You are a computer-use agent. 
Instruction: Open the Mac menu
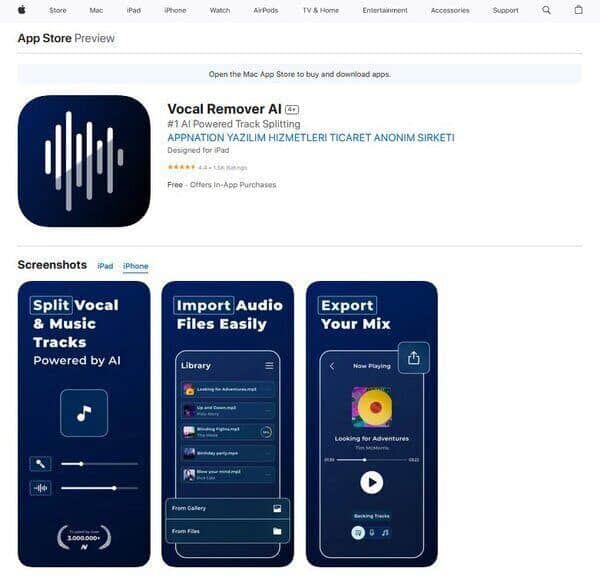pyautogui.click(x=96, y=10)
